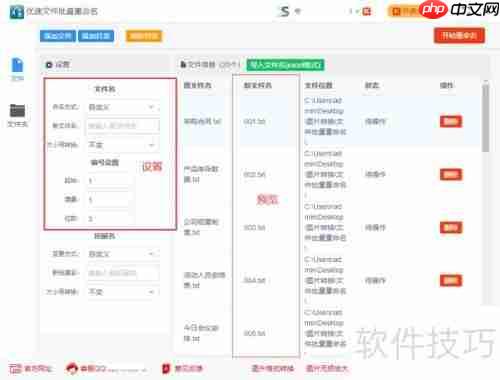Click the gear icon in the settings header
This screenshot has width=500, height=380.
(x=49, y=65)
